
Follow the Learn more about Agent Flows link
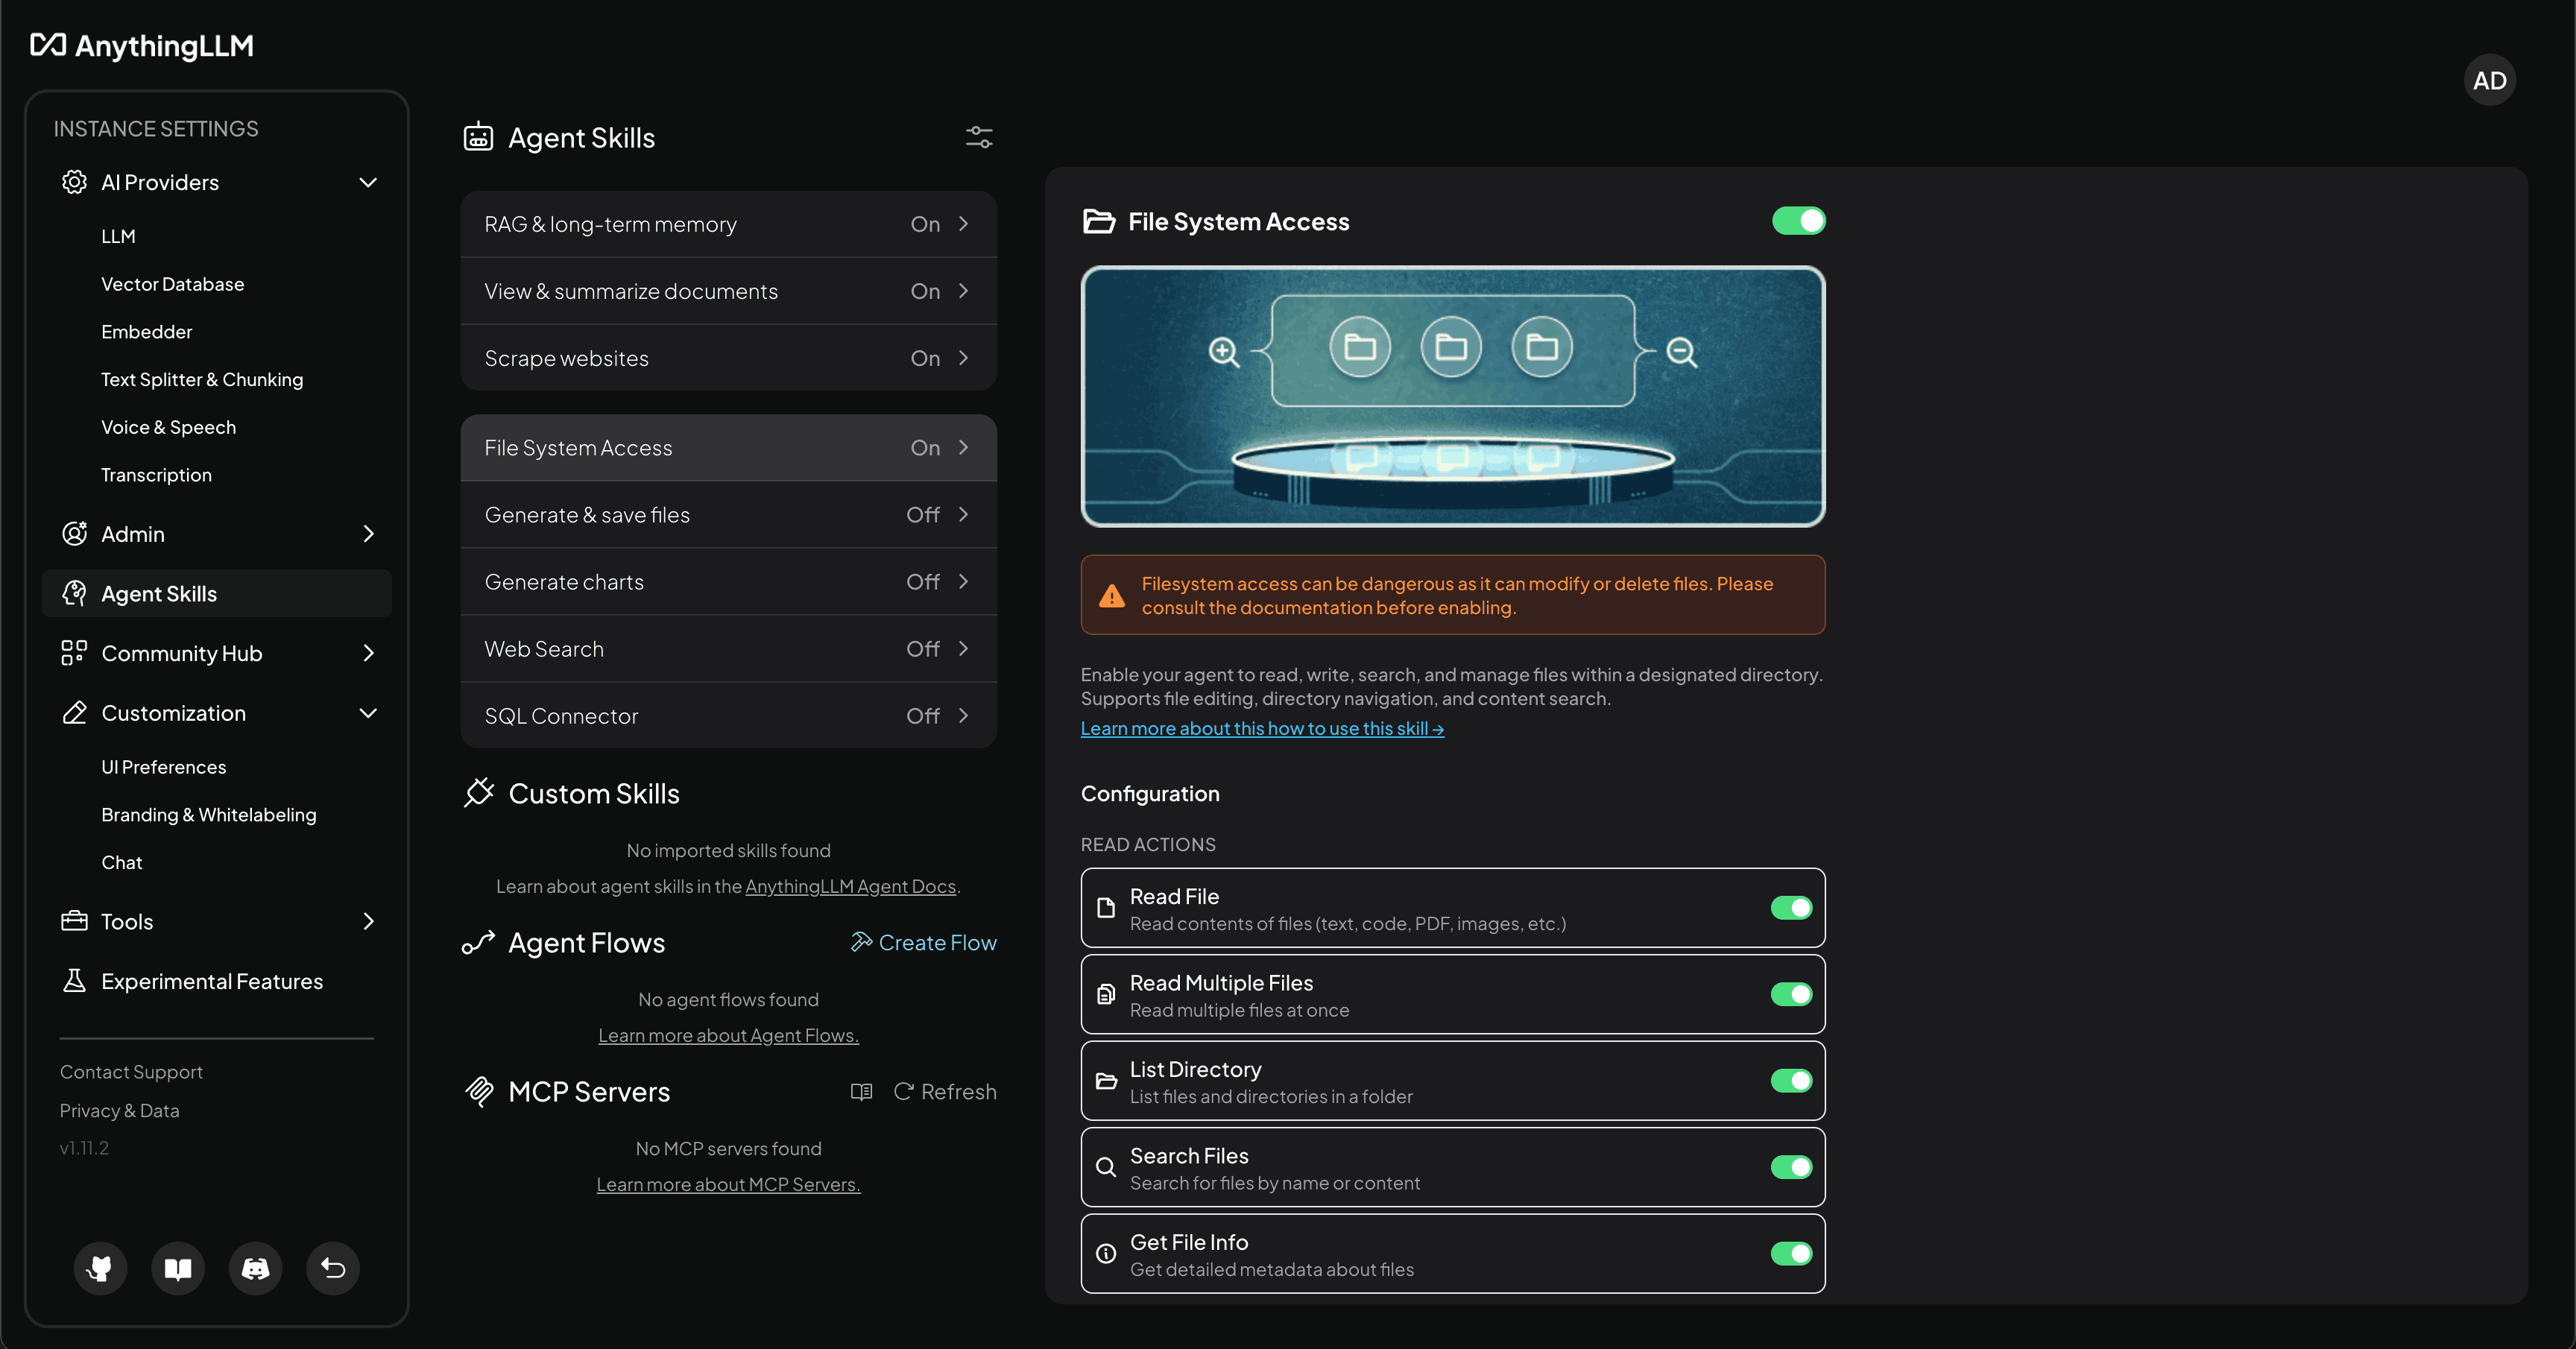pyautogui.click(x=728, y=1034)
